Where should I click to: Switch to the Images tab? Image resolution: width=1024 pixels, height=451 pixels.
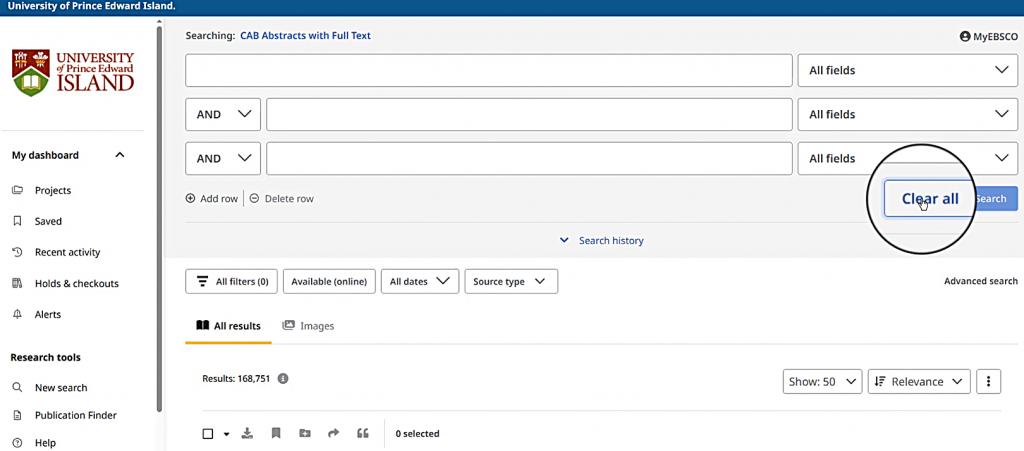(308, 326)
